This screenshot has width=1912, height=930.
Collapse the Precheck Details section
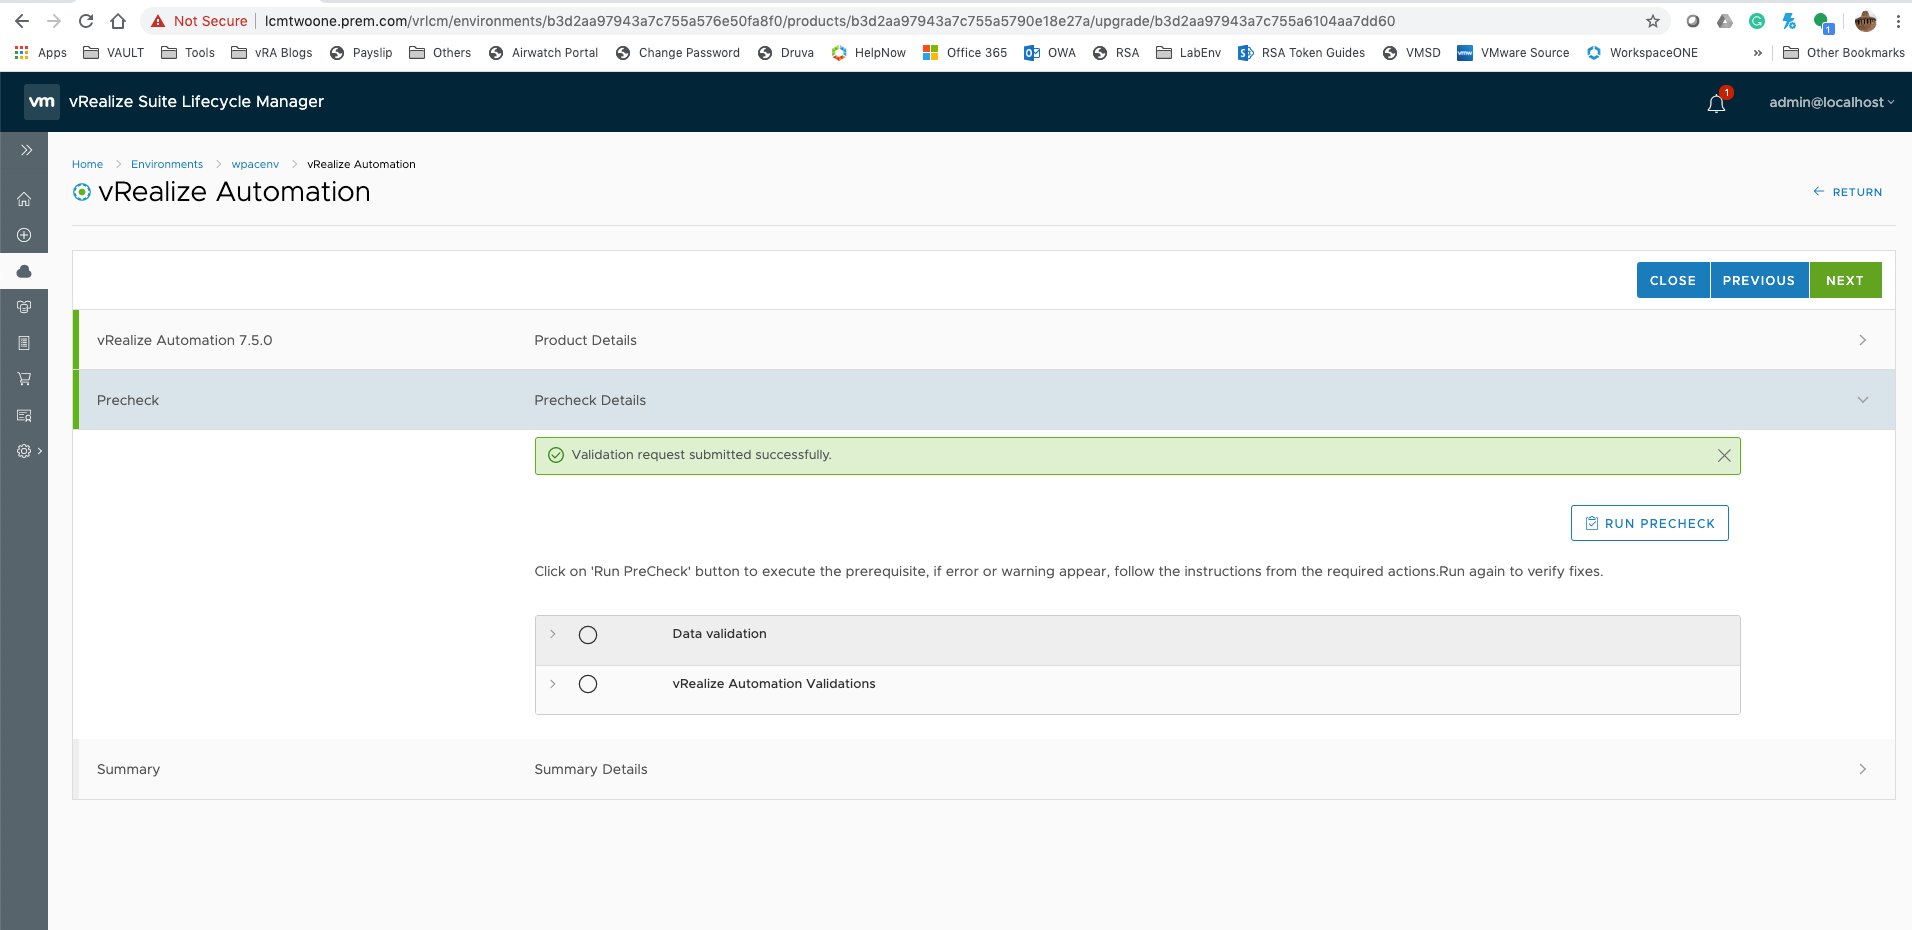(x=1862, y=400)
